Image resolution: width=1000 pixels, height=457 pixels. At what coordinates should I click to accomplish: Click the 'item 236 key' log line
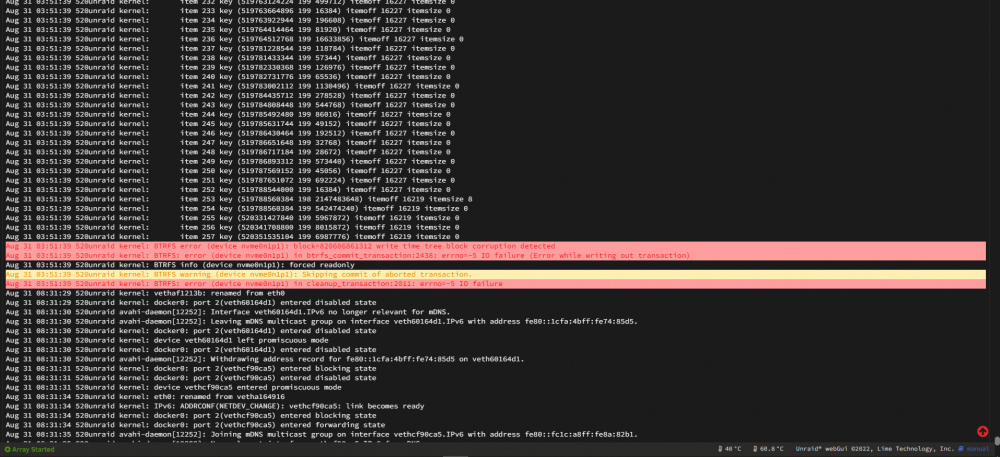[234, 39]
